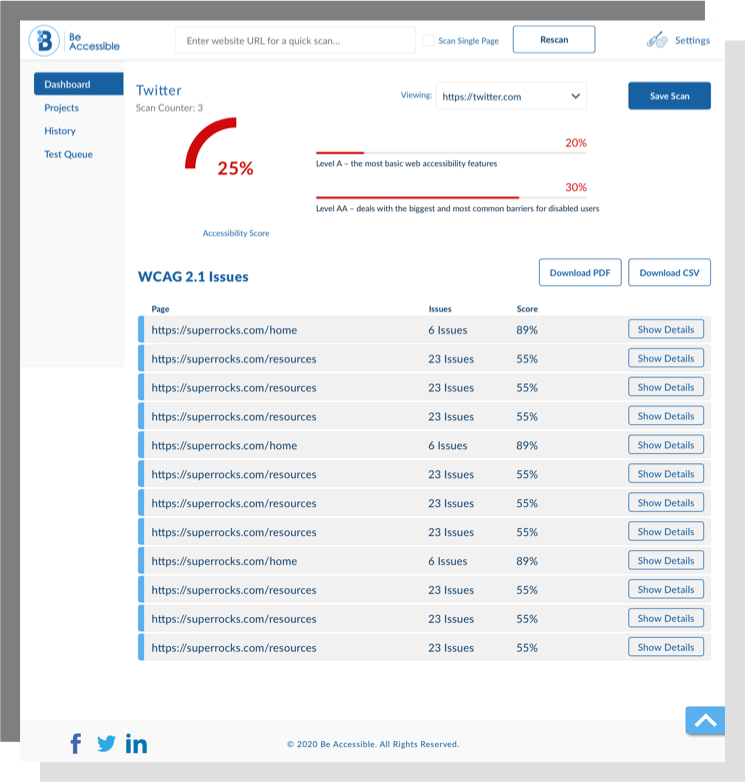Expand the Viewing URL dropdown
Viewport: 745px width, 783px height.
coord(511,96)
